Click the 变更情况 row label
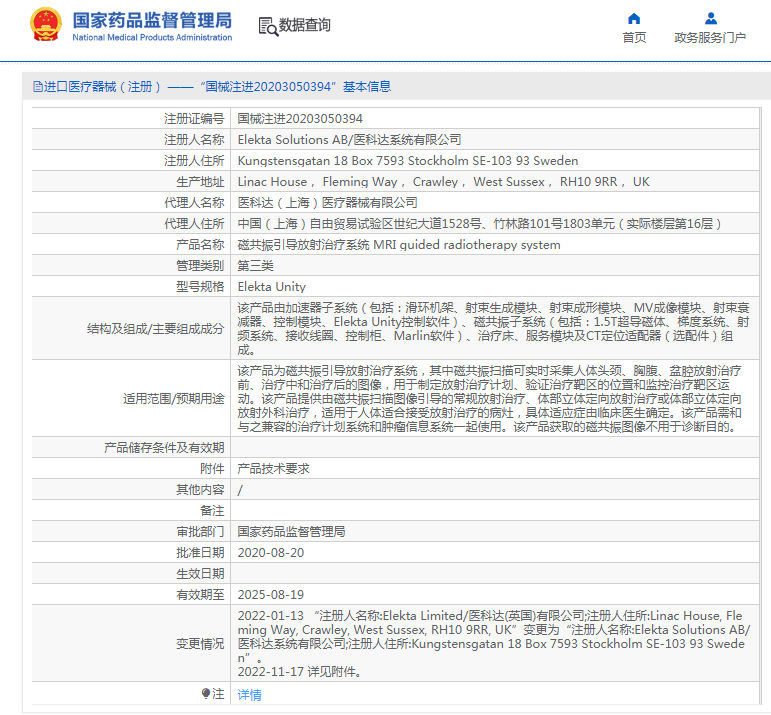 coord(200,644)
